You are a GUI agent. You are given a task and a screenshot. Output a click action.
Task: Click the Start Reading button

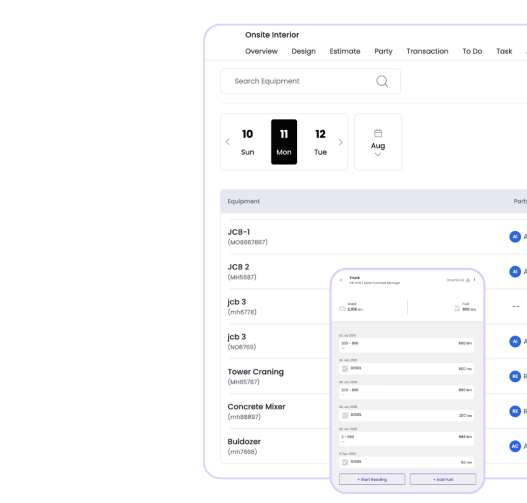click(372, 479)
